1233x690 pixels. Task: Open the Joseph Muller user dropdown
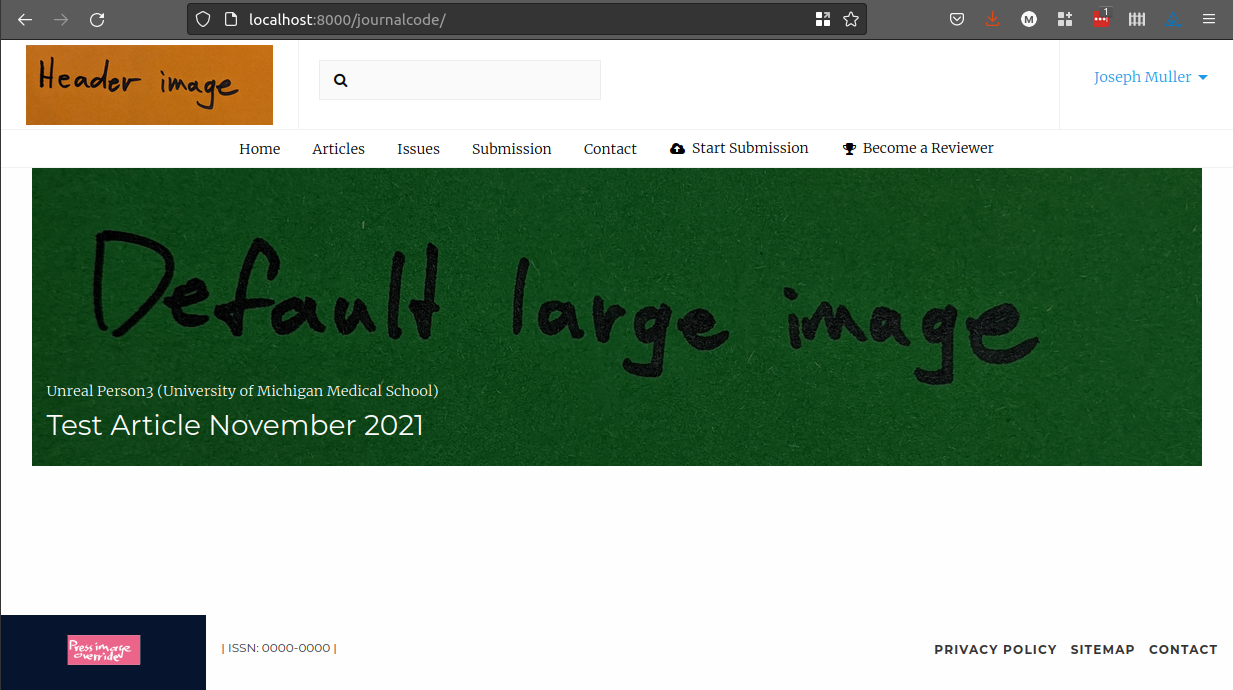1150,77
